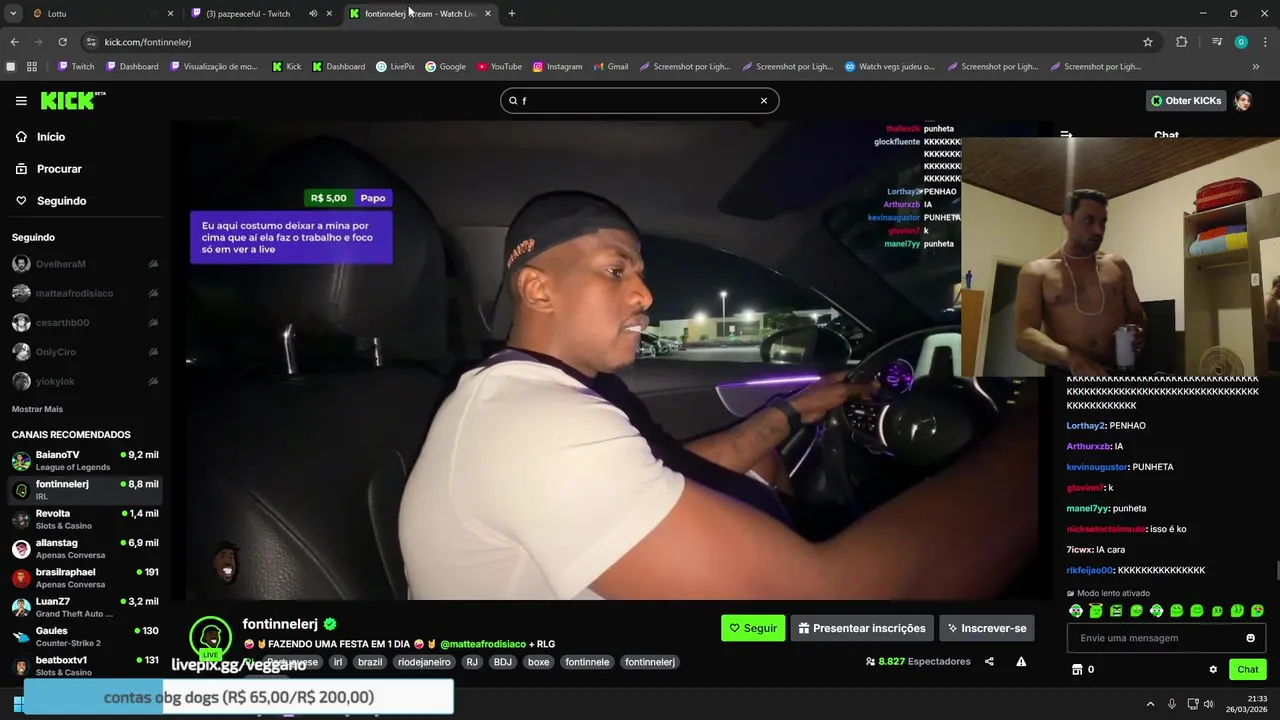Open recommended channel LuanZ7

[85, 607]
